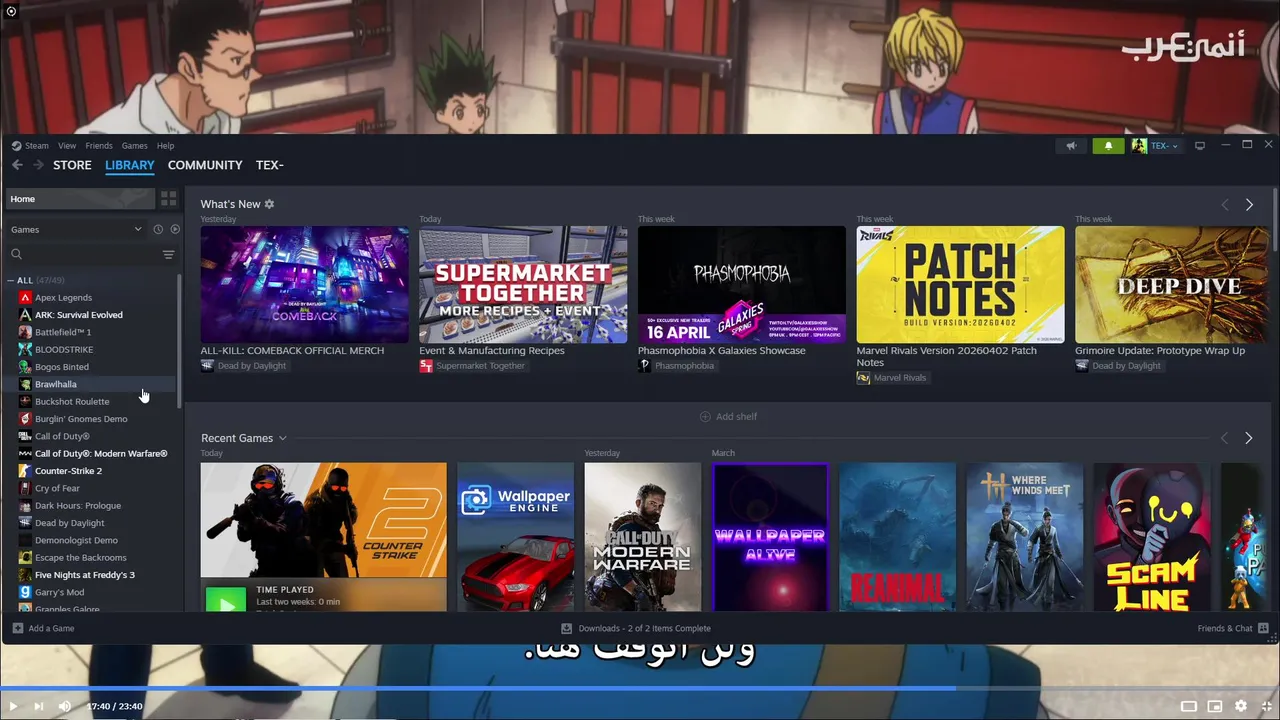
Task: Advance Recent Games shelf with right arrow
Action: (x=1249, y=438)
